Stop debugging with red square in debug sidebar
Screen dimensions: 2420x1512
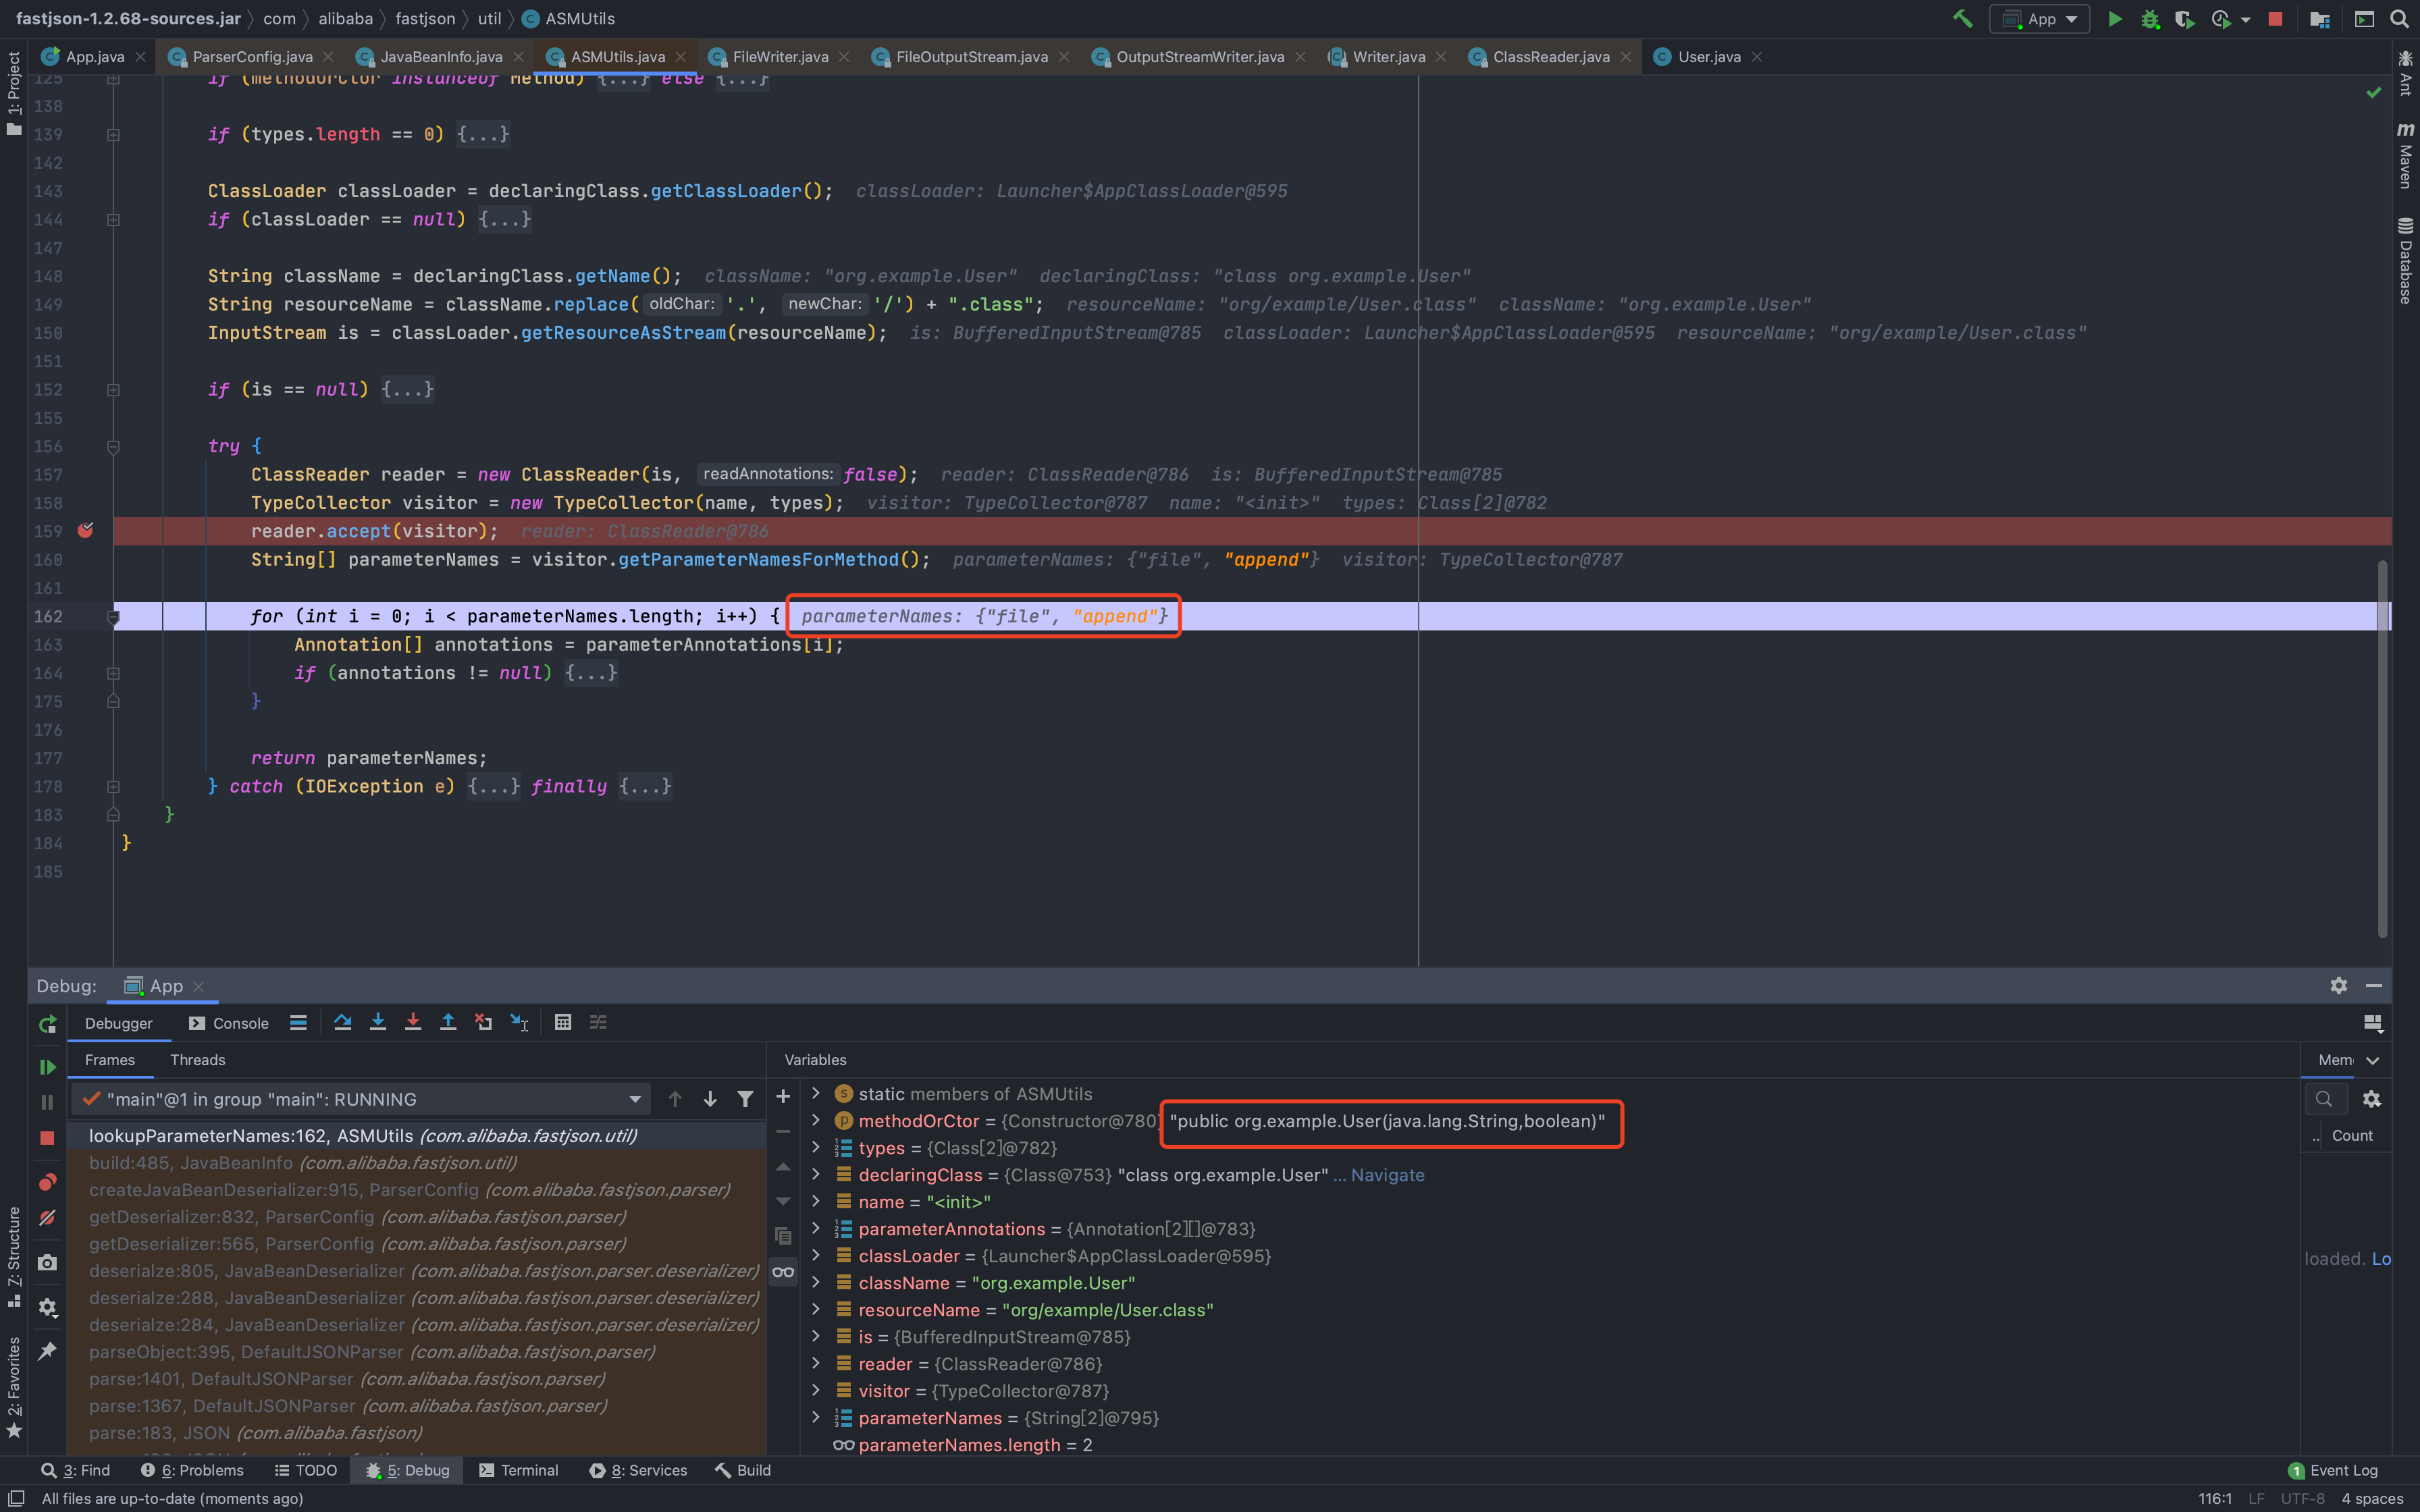click(x=47, y=1138)
